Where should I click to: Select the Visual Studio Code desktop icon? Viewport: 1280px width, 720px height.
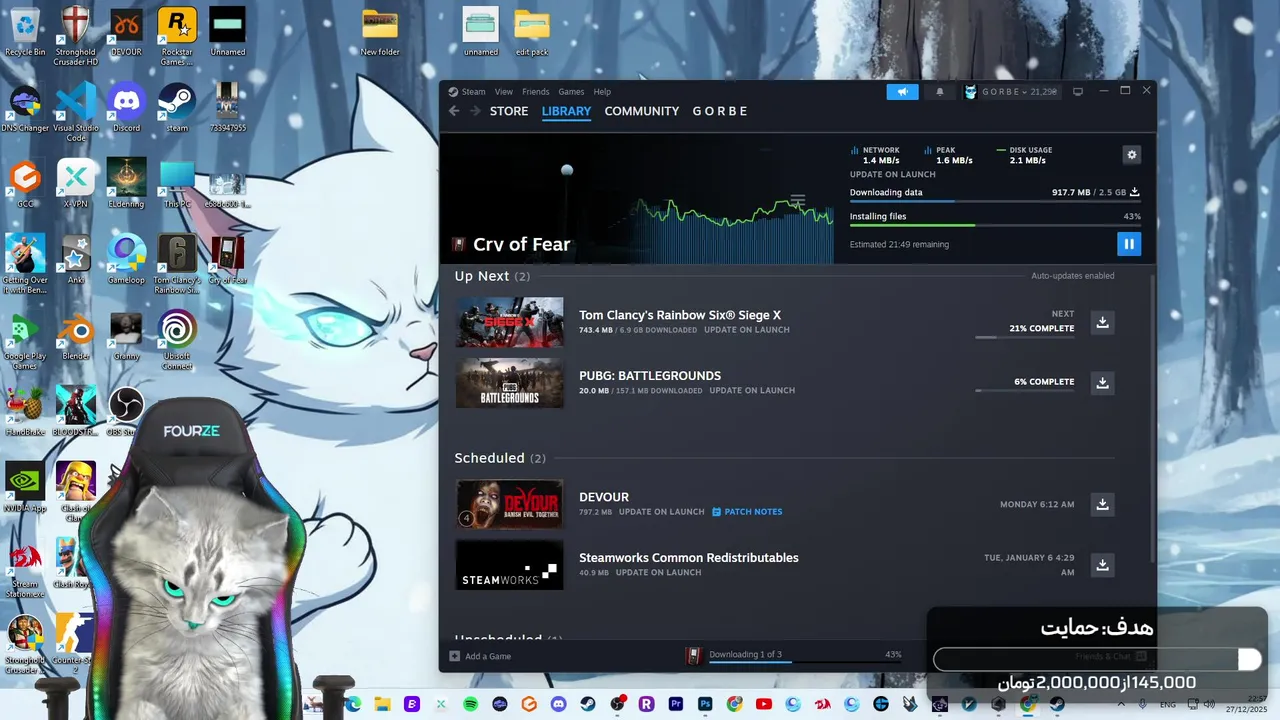click(x=76, y=112)
